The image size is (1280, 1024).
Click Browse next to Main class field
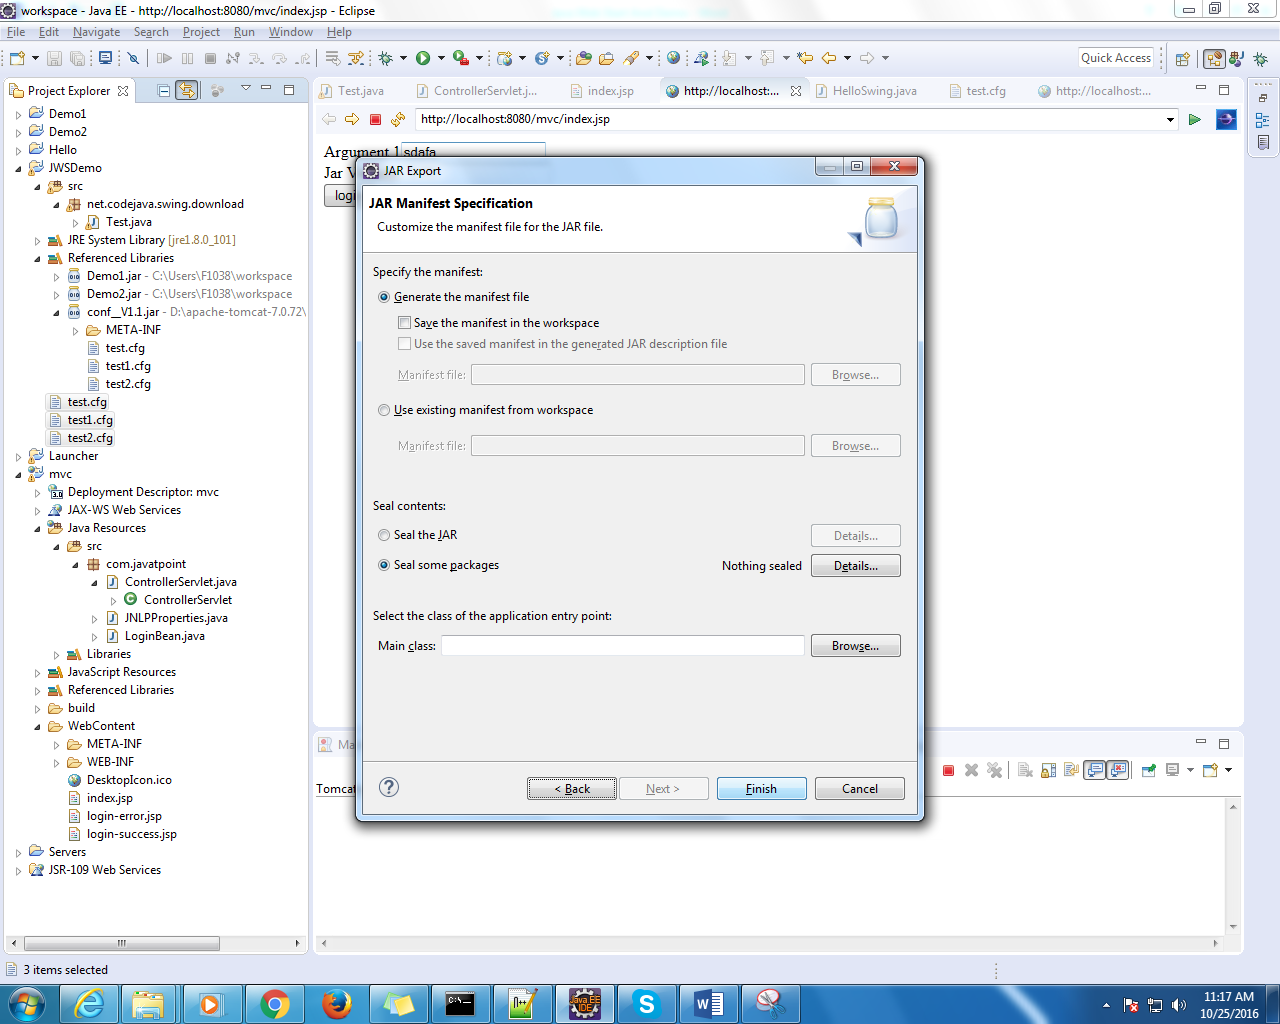855,645
